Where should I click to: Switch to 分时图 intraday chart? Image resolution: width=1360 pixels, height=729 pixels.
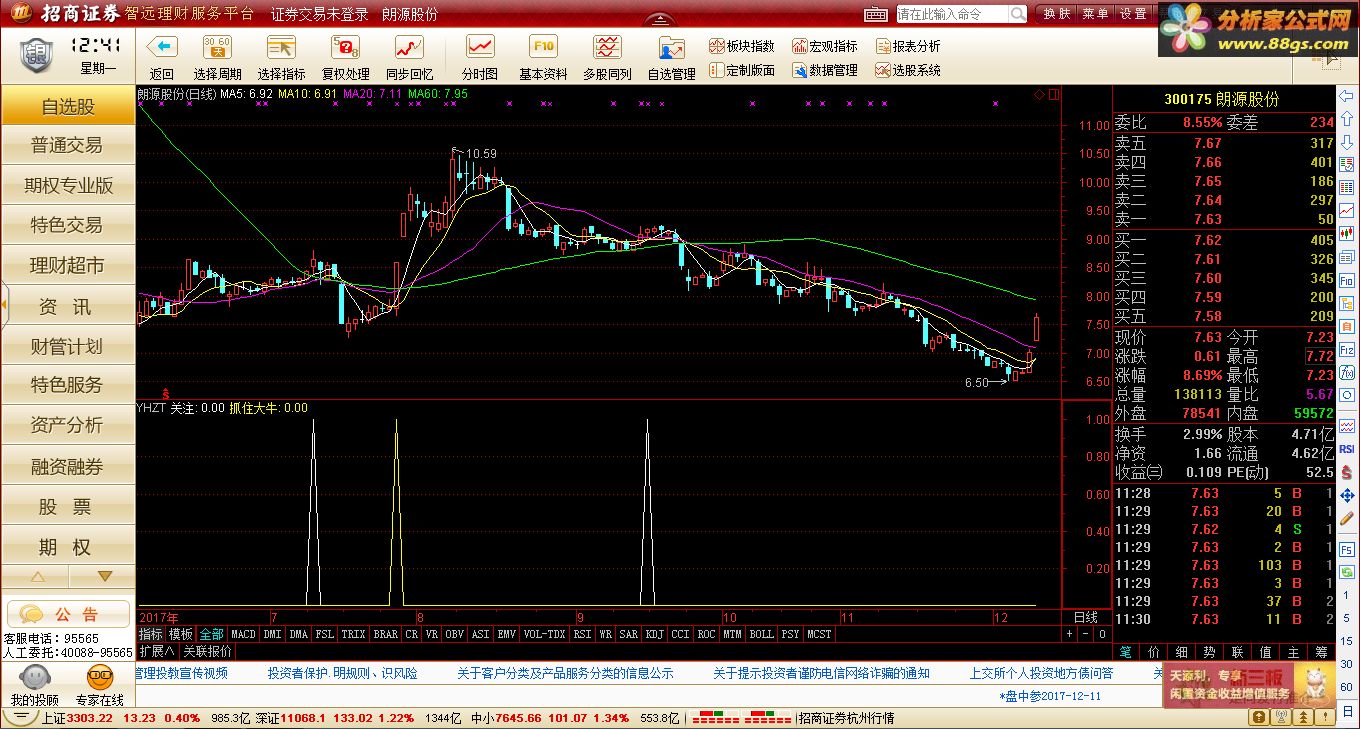coord(480,59)
